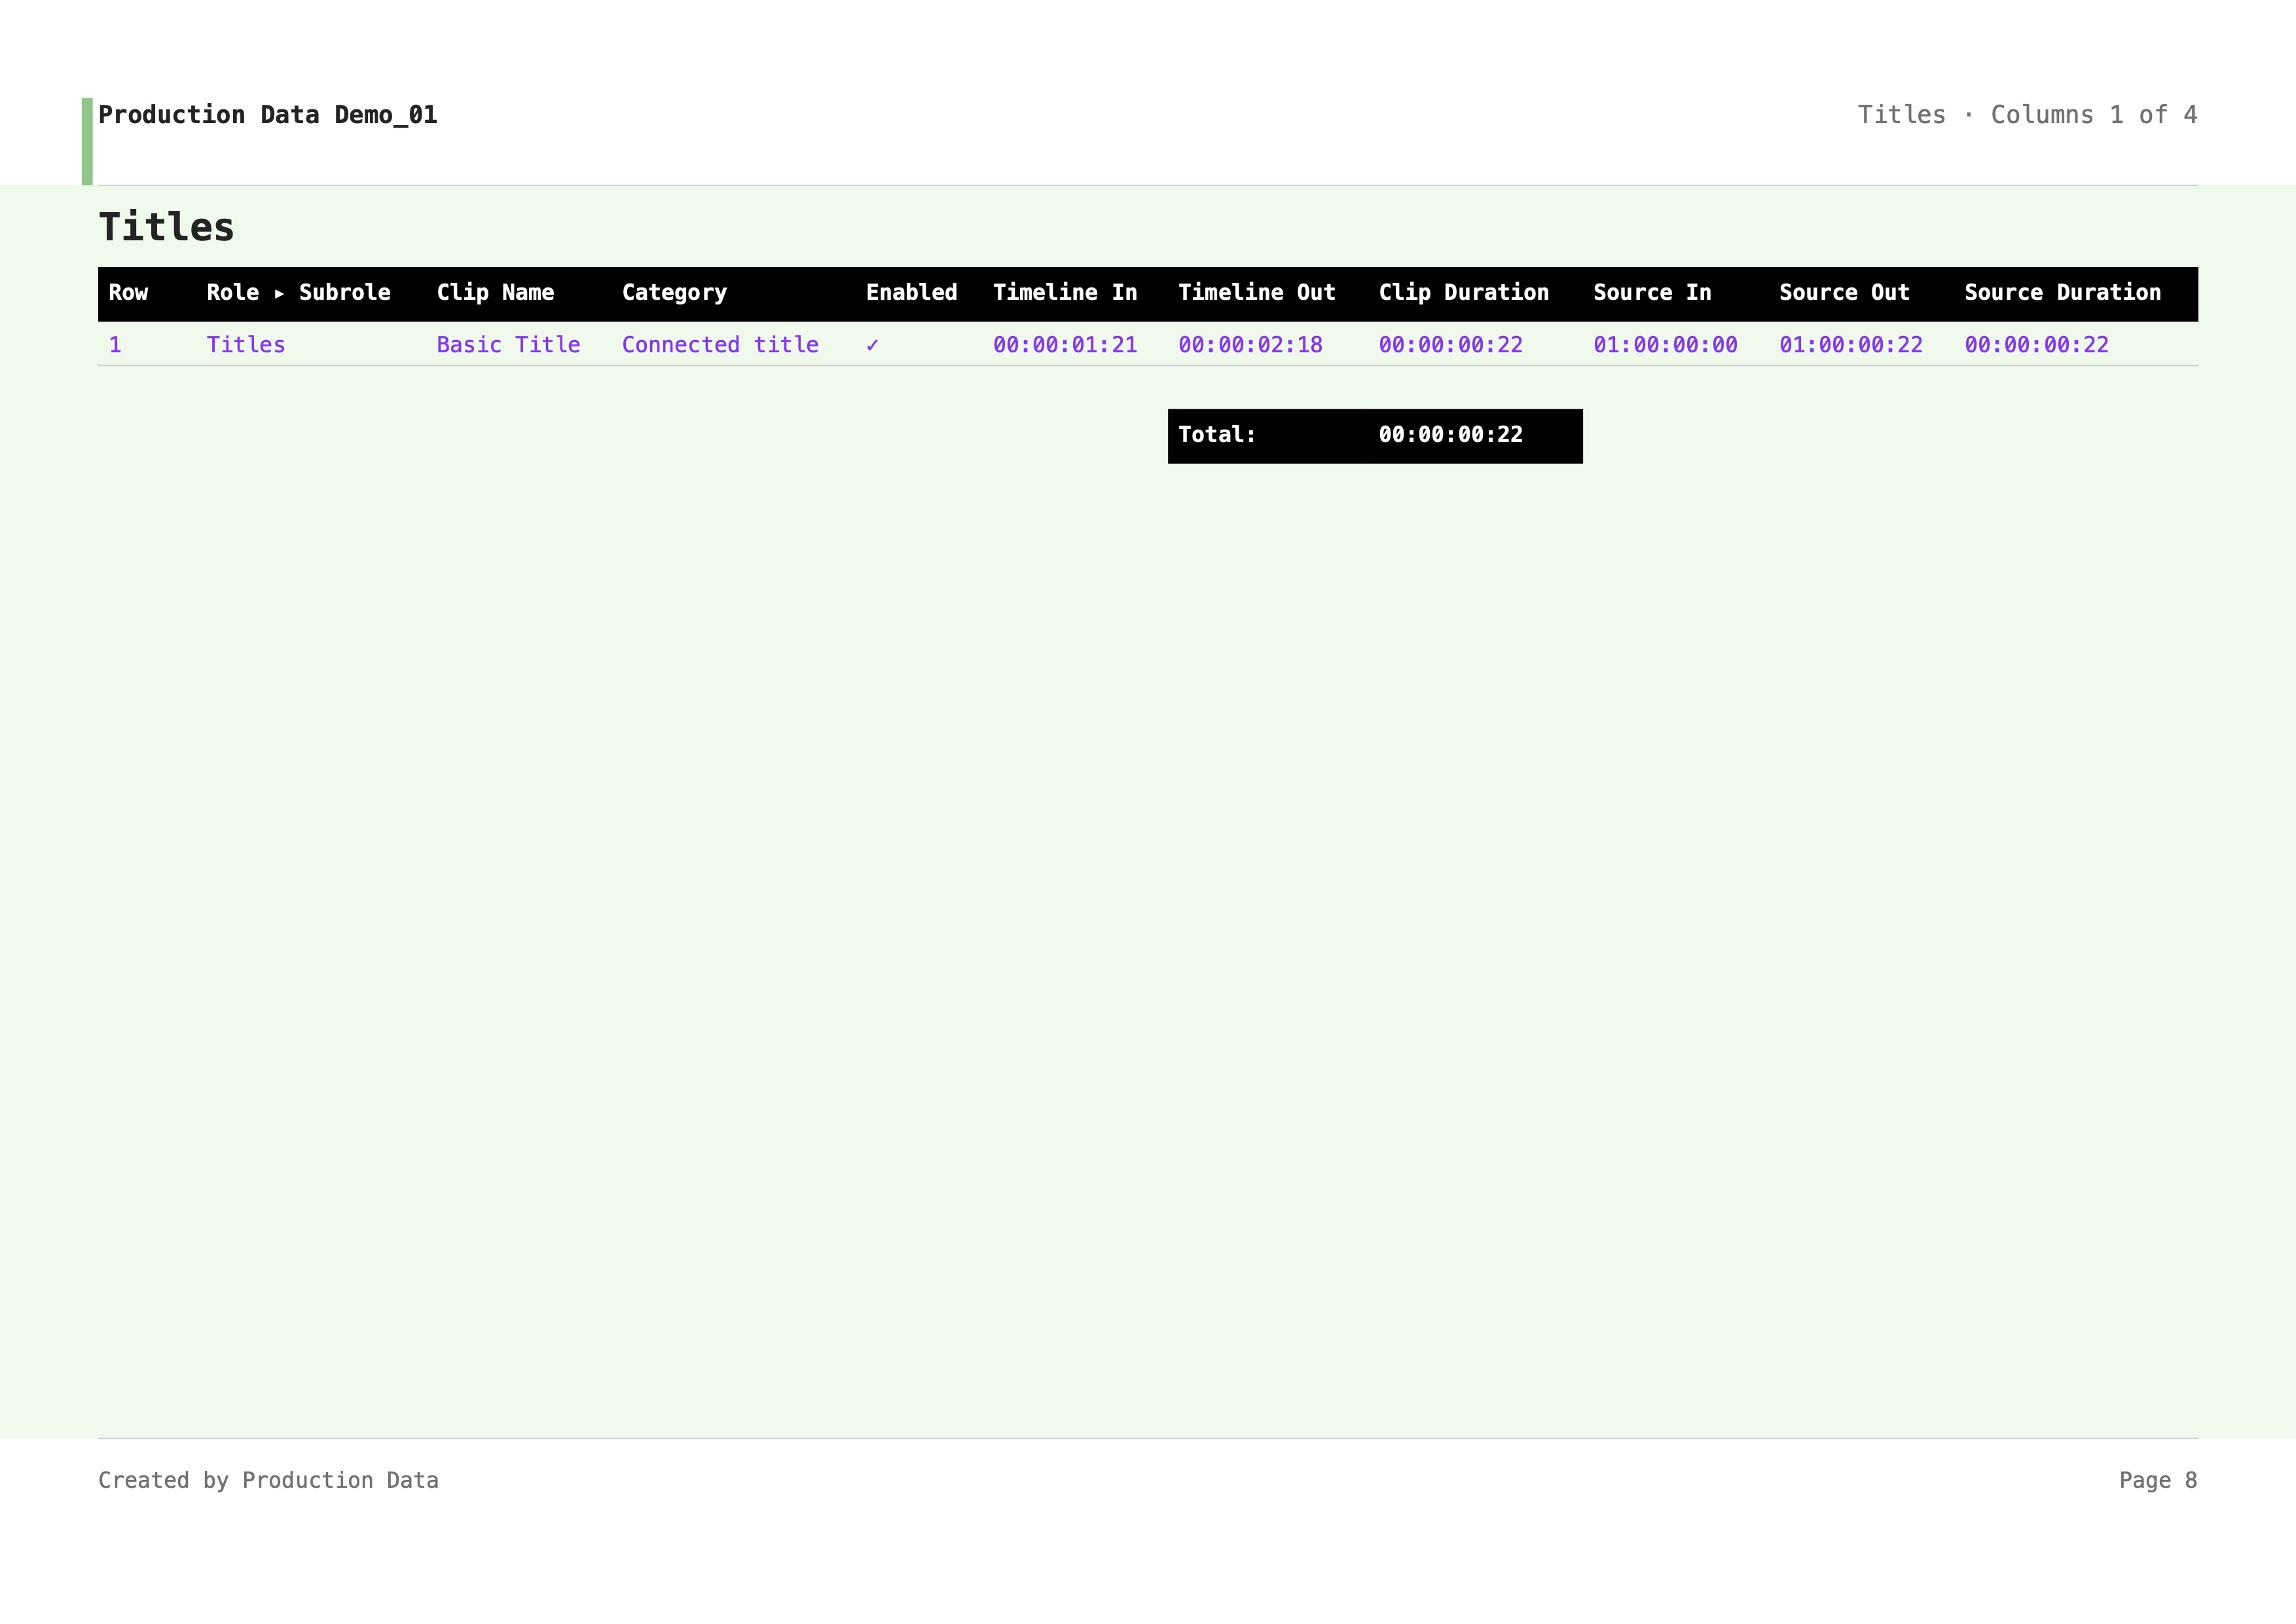Image resolution: width=2296 pixels, height=1624 pixels.
Task: Click Source Duration value in row 1
Action: tap(2036, 345)
